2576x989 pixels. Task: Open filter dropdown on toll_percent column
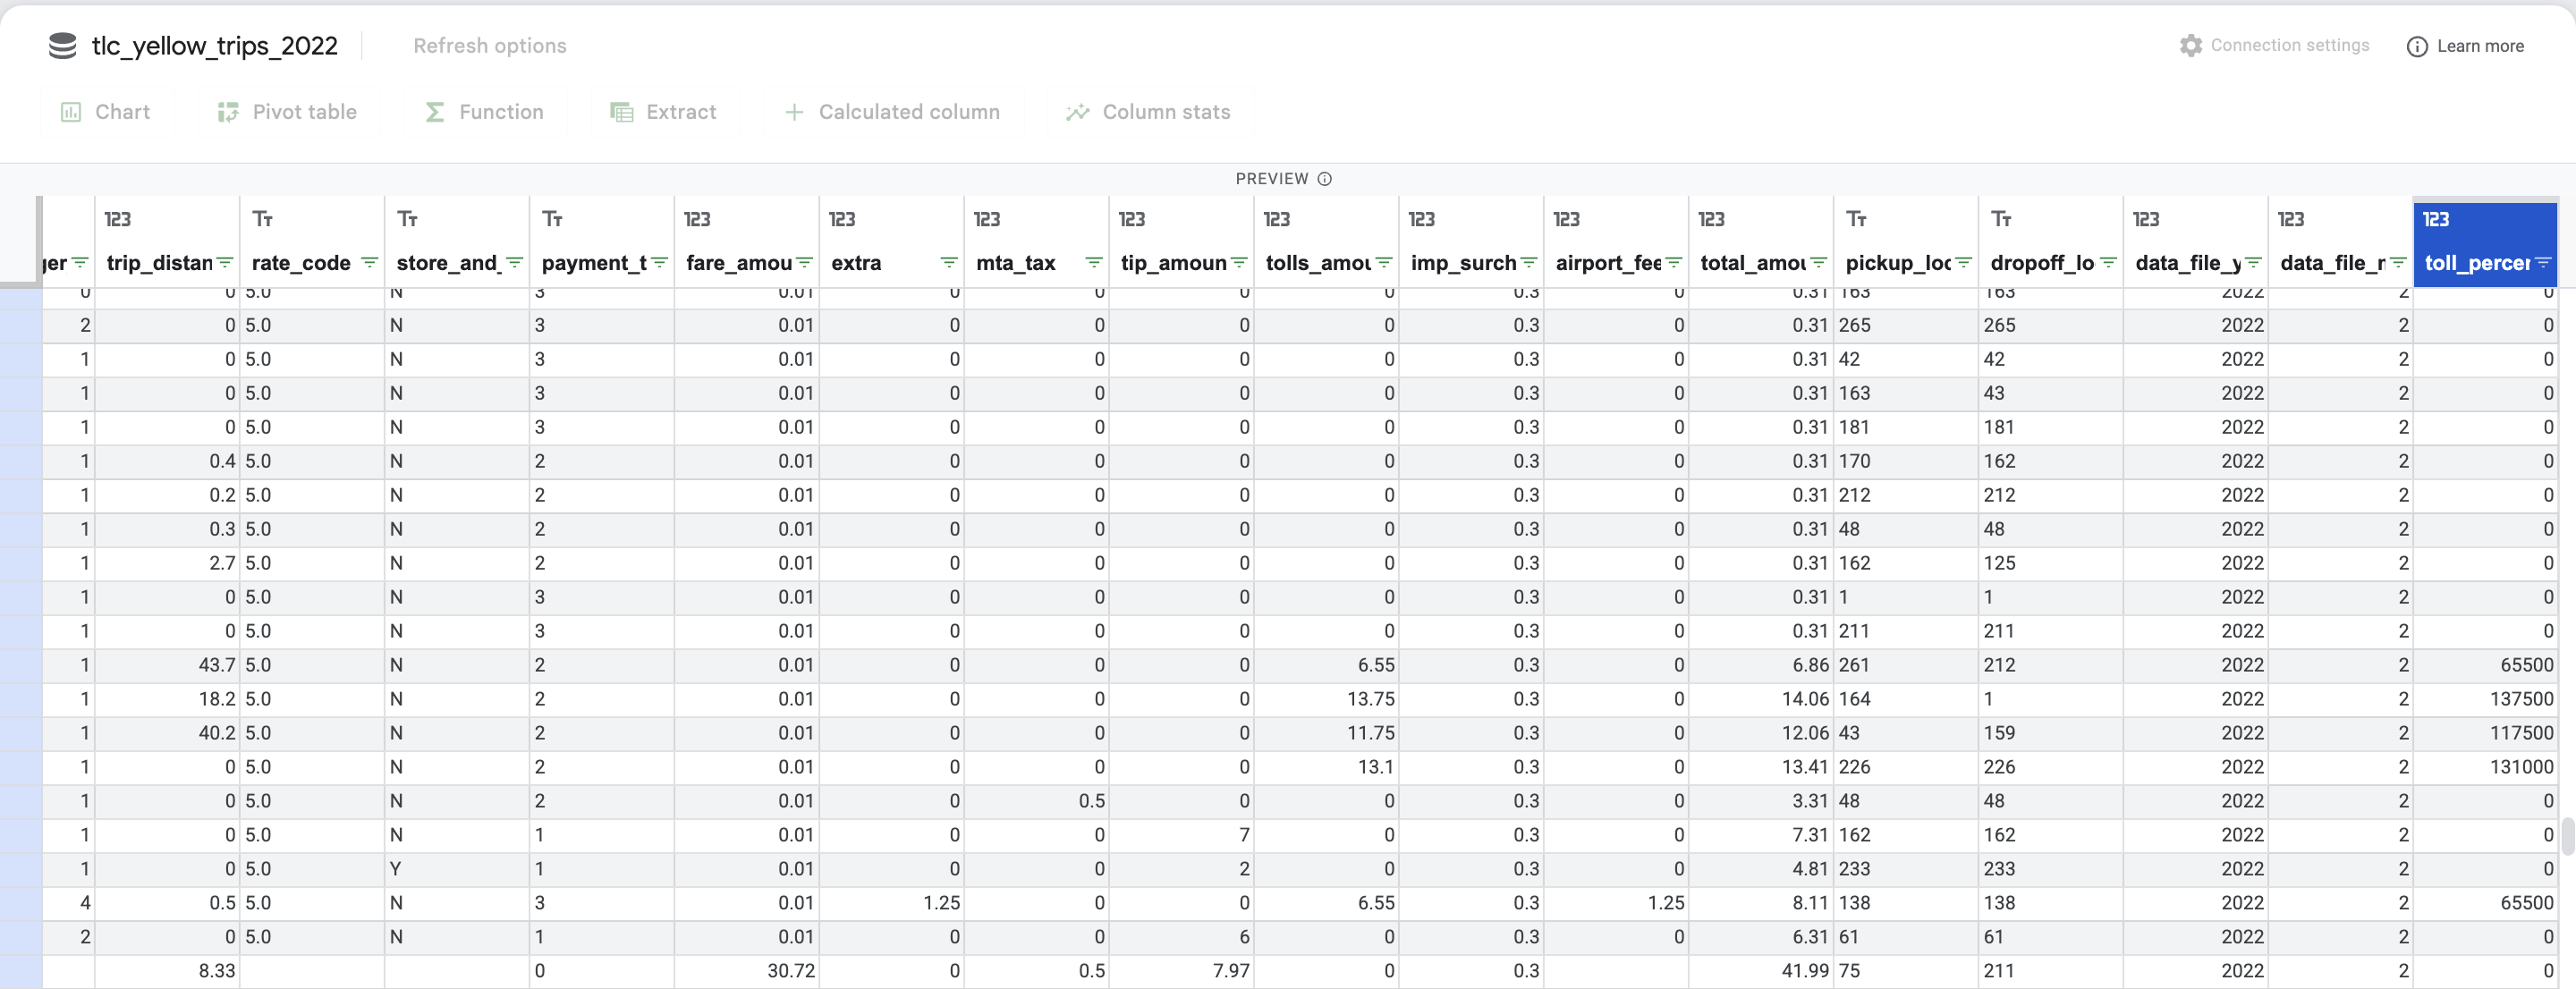click(2542, 263)
